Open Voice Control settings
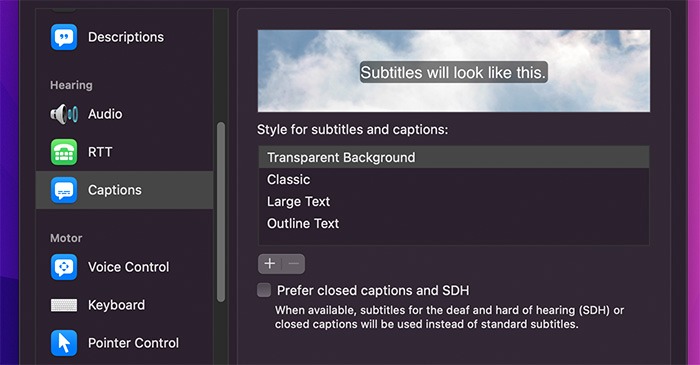 pos(125,267)
